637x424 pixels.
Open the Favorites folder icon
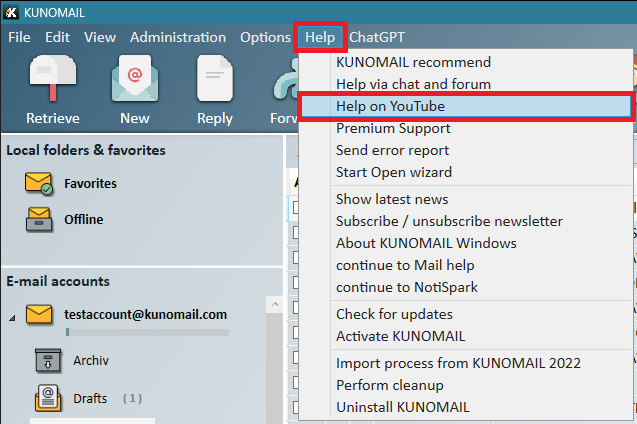[x=39, y=184]
